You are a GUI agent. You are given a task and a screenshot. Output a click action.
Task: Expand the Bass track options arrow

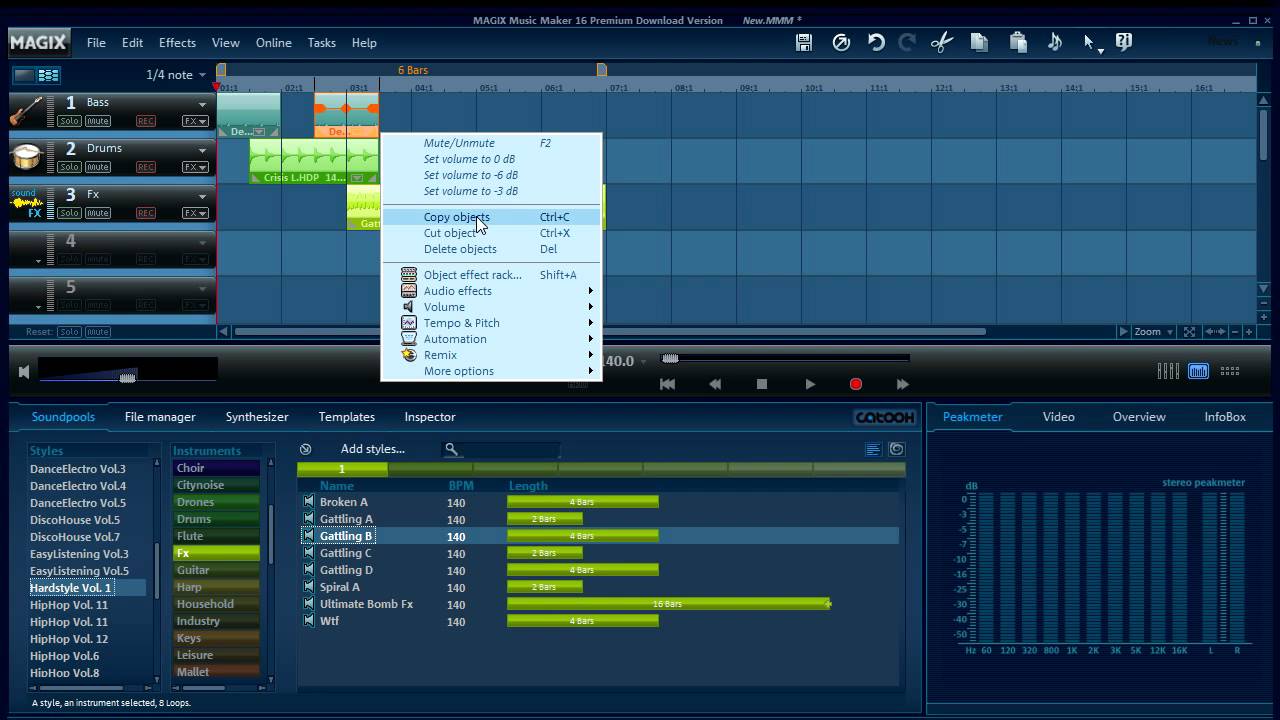[x=202, y=104]
